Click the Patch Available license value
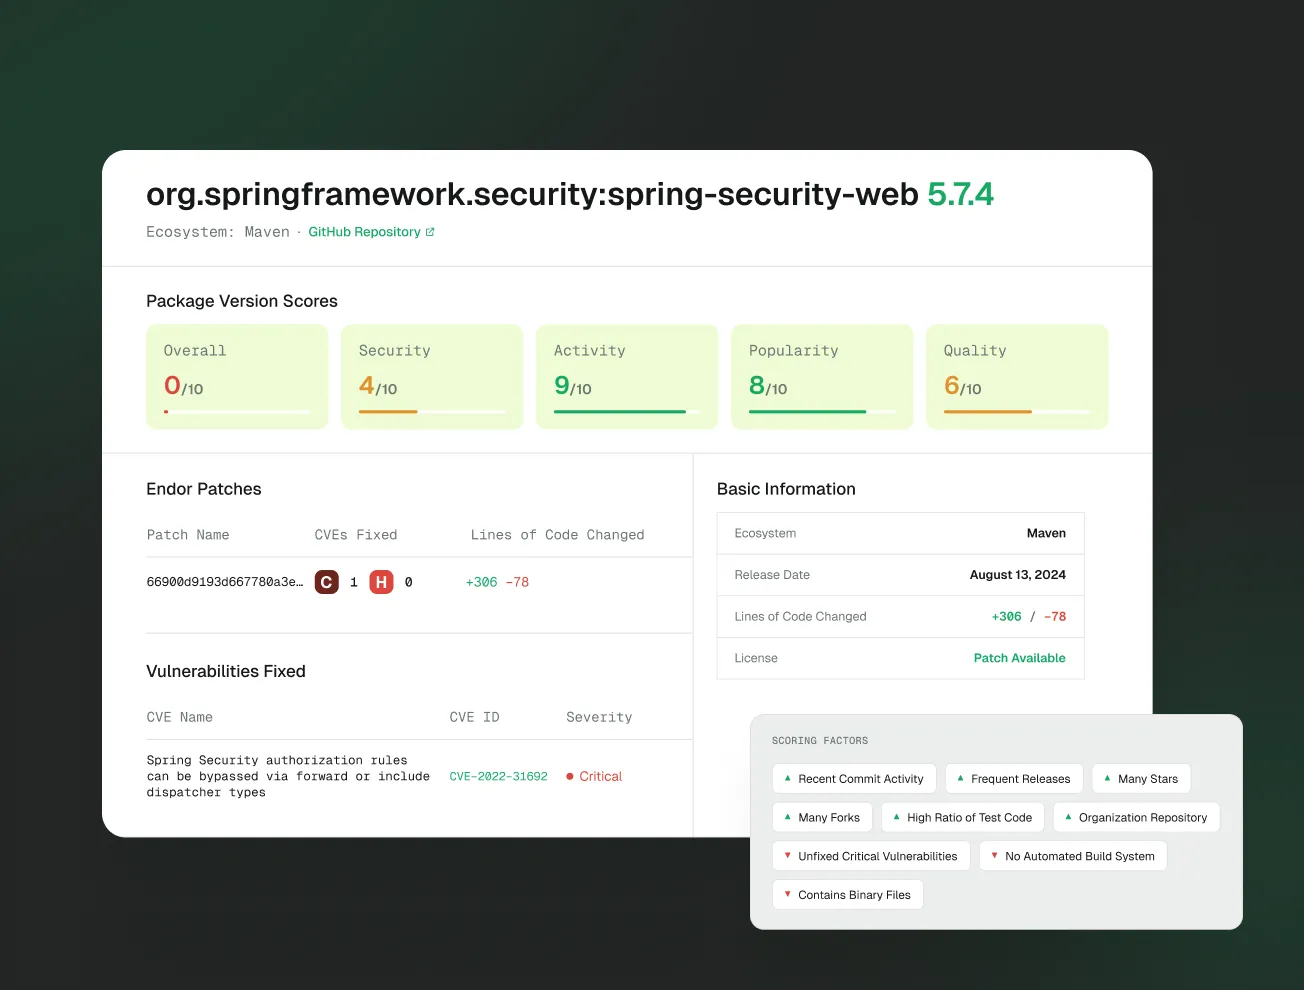This screenshot has width=1304, height=990. [x=1019, y=658]
